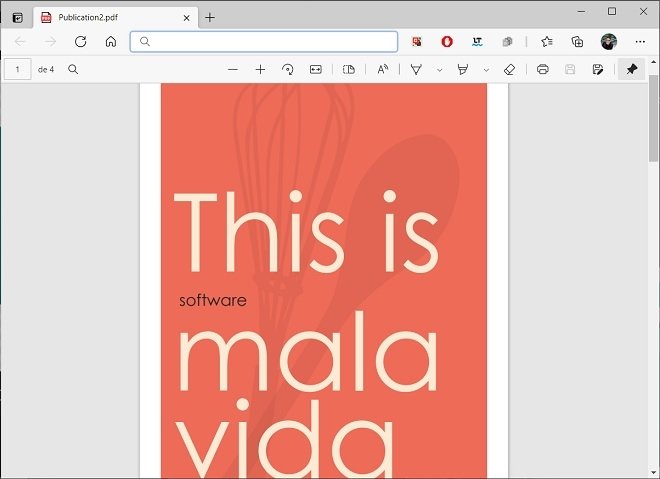Viewport: 660px width, 479px height.
Task: Click the word 'software' in PDF
Action: pyautogui.click(x=213, y=301)
